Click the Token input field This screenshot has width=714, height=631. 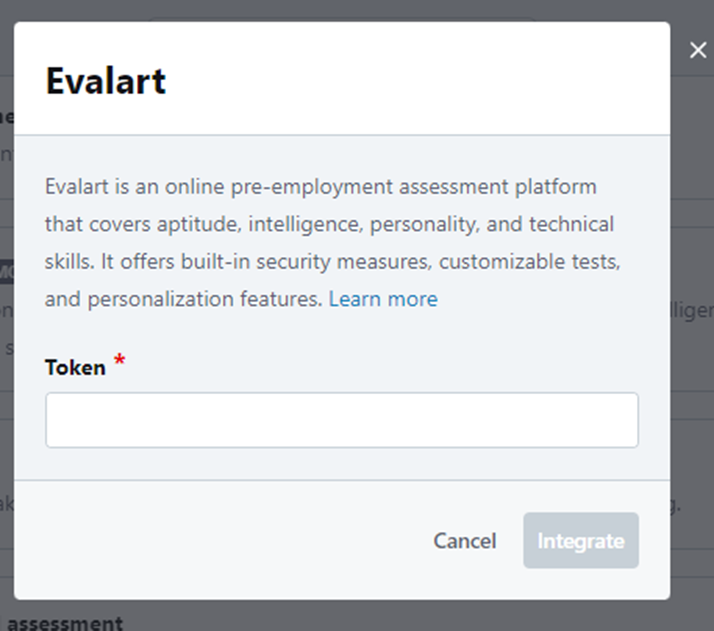tap(341, 420)
